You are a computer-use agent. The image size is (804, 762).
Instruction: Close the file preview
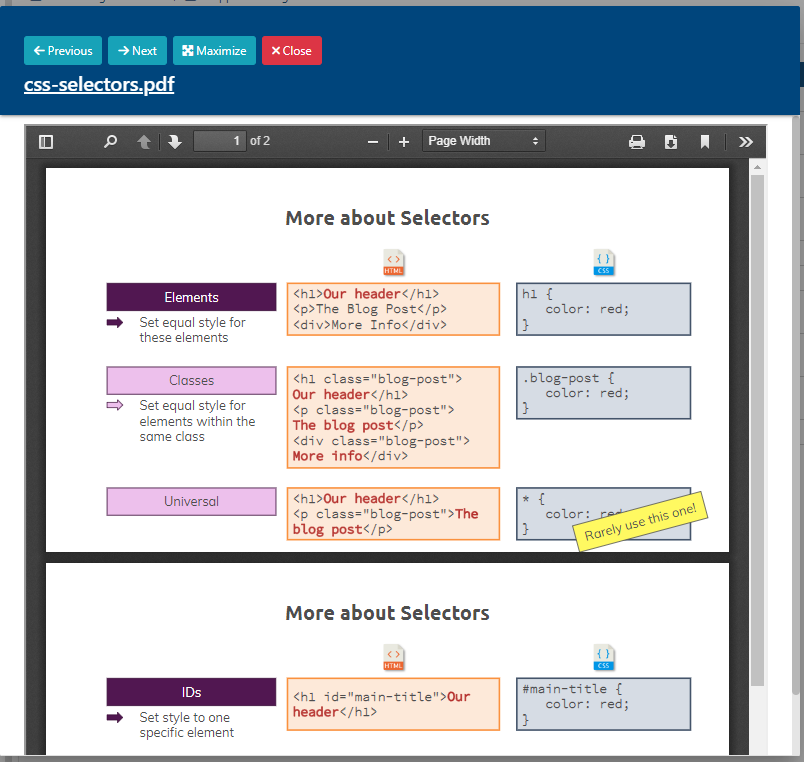click(x=292, y=51)
